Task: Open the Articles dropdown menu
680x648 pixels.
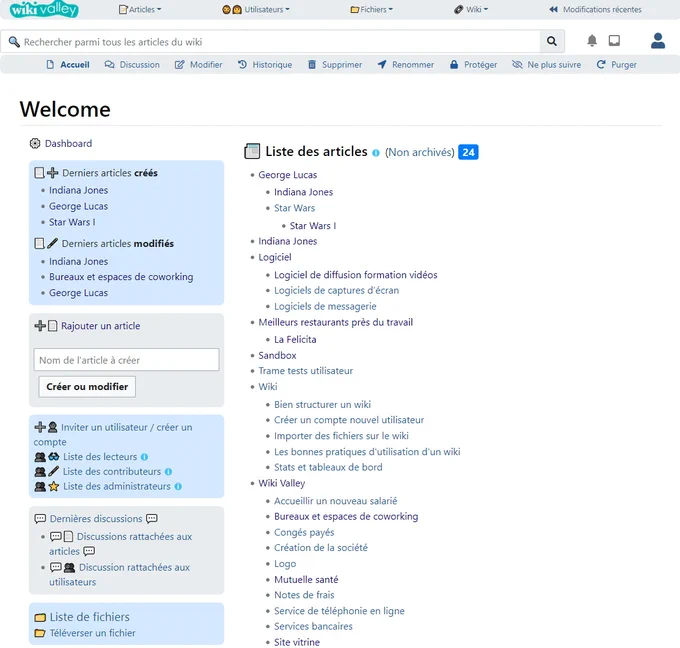Action: (x=140, y=9)
